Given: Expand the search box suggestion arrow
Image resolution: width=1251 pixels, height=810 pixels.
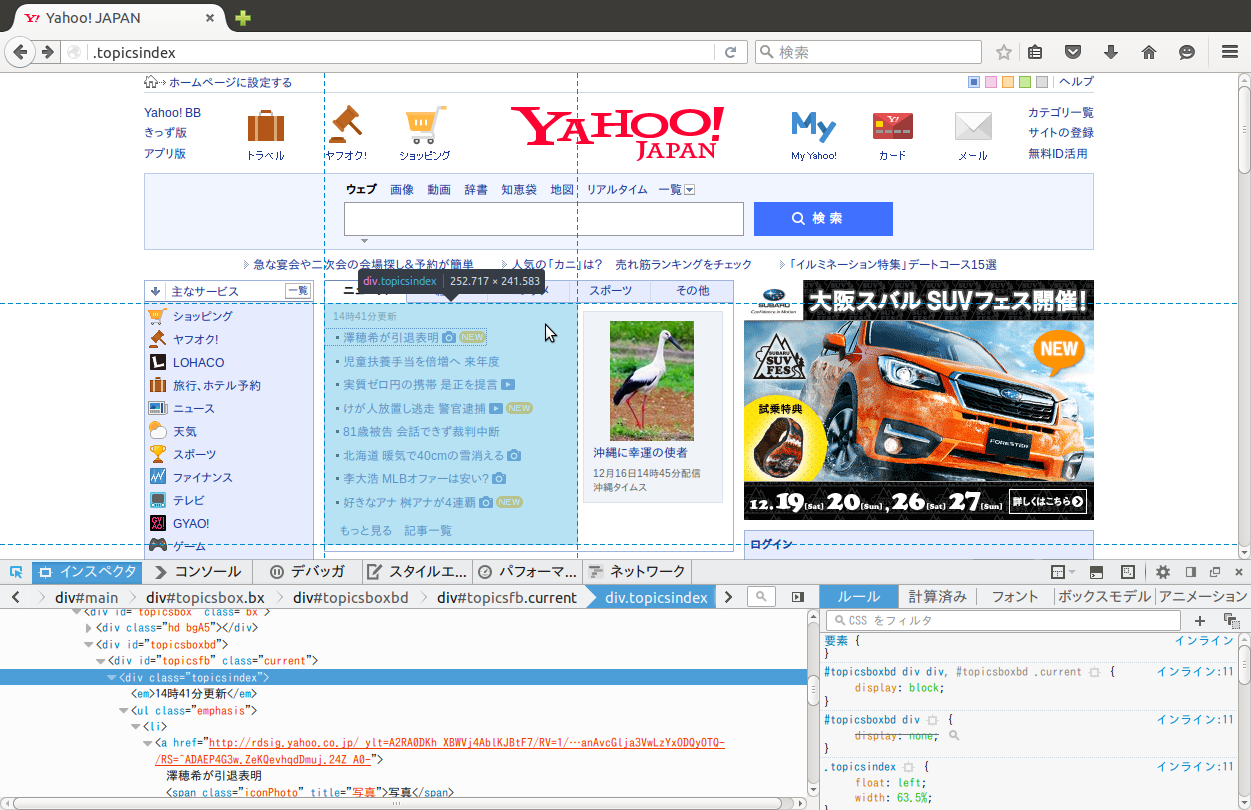Looking at the screenshot, I should pyautogui.click(x=364, y=241).
